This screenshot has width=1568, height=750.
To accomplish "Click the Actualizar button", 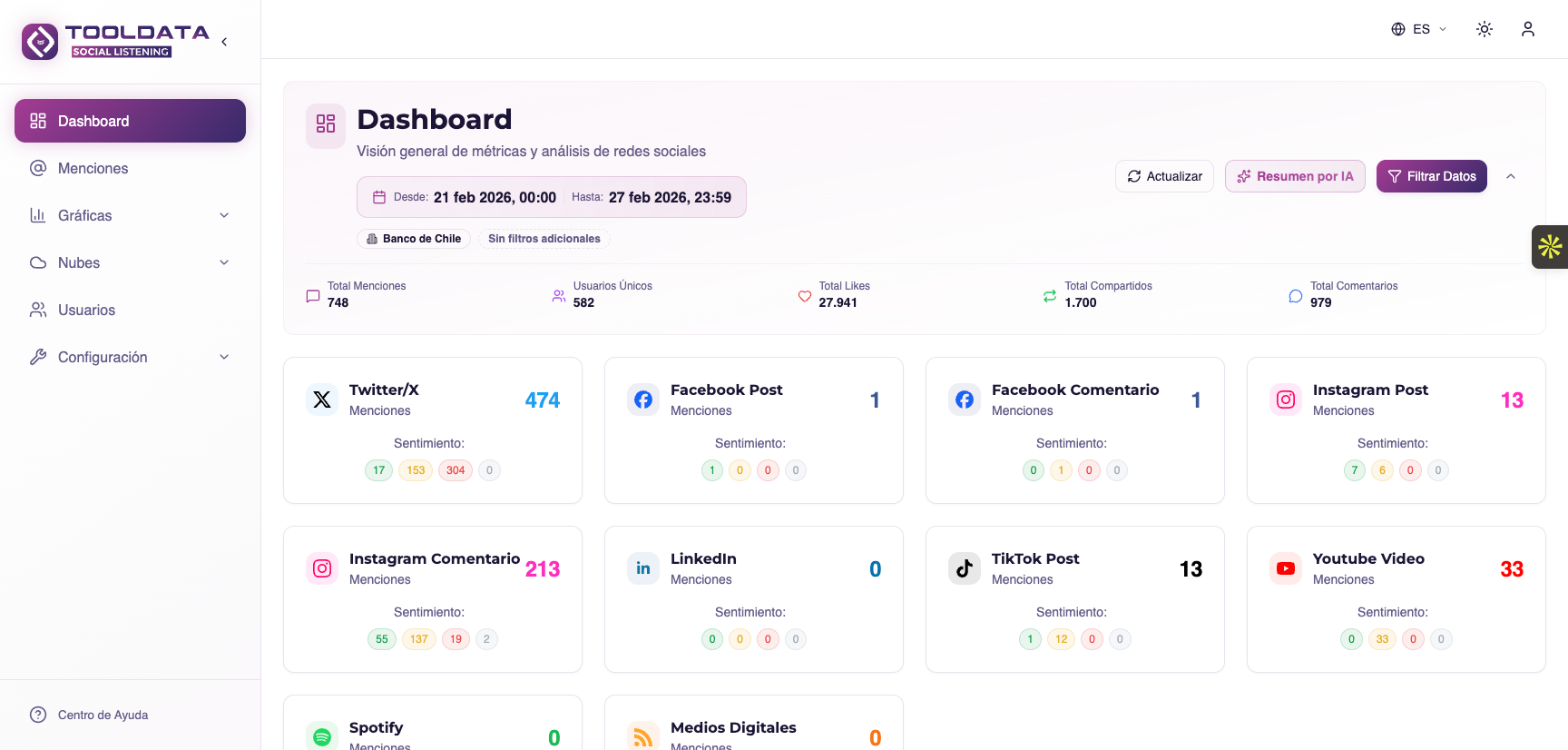I will [1164, 176].
